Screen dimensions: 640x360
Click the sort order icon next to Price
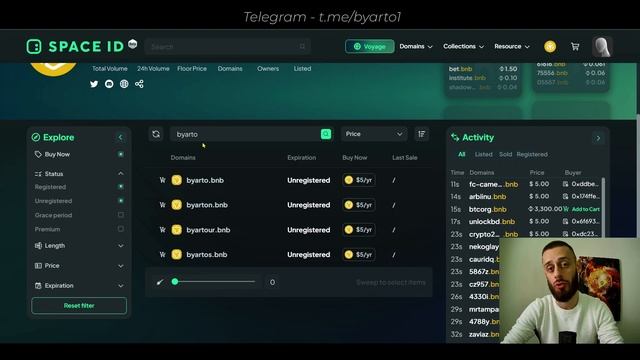(422, 134)
